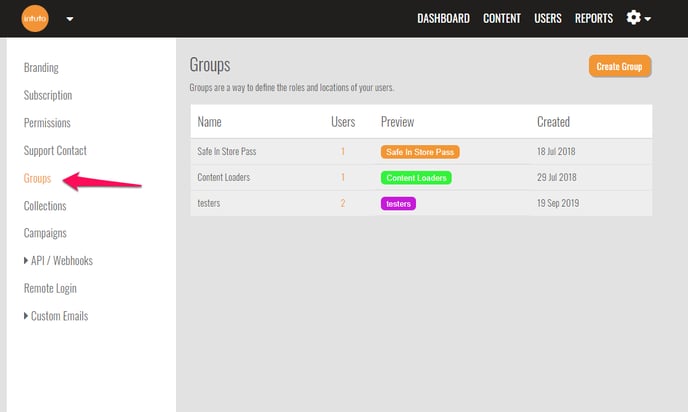
Task: Open Permissions in the sidebar
Action: [47, 123]
